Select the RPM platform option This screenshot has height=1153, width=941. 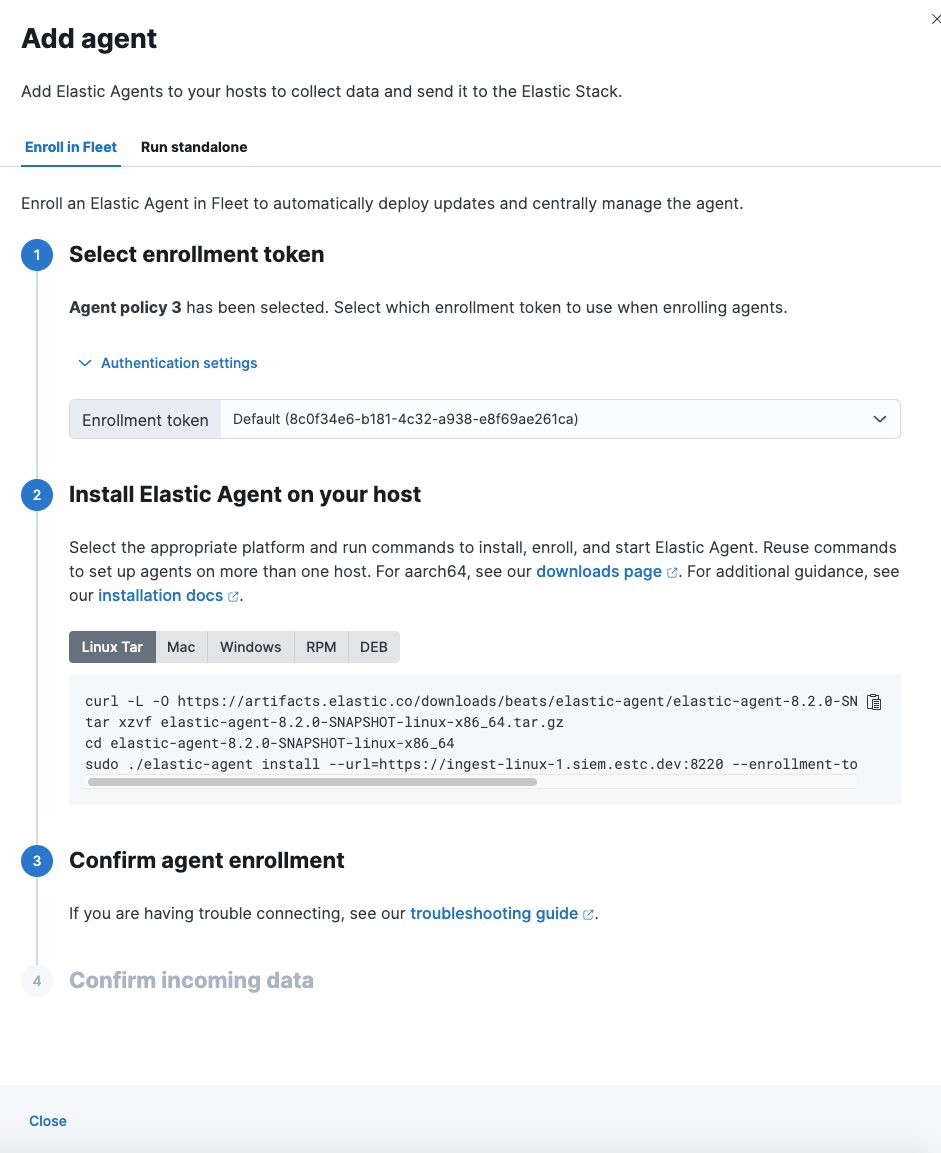321,647
